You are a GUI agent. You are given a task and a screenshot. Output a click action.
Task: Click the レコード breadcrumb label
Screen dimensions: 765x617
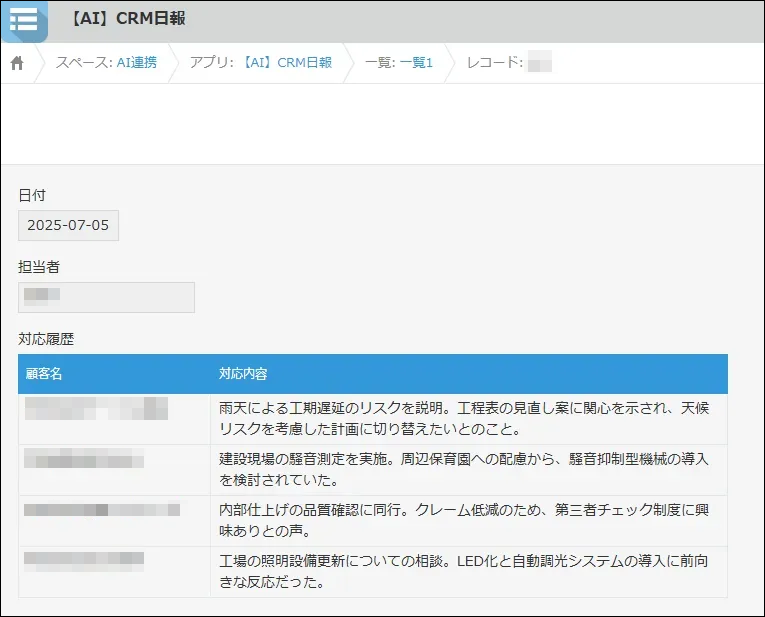coord(495,62)
